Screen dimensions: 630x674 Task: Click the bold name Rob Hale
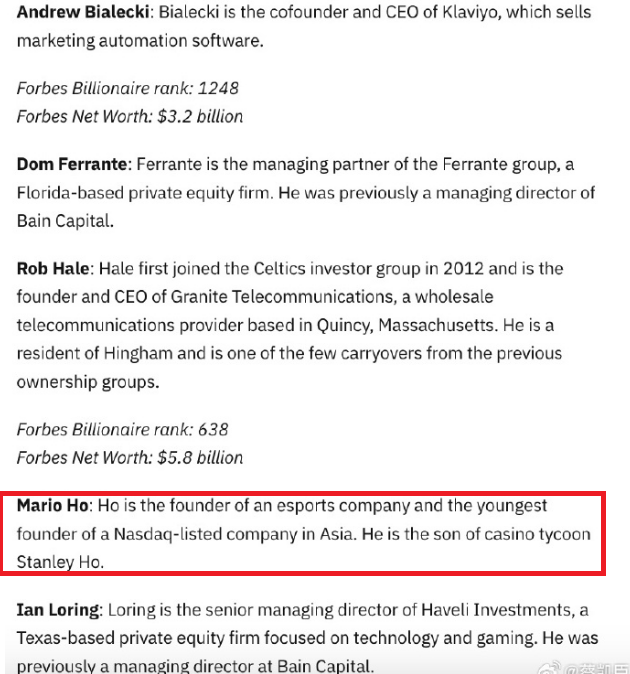tap(53, 269)
